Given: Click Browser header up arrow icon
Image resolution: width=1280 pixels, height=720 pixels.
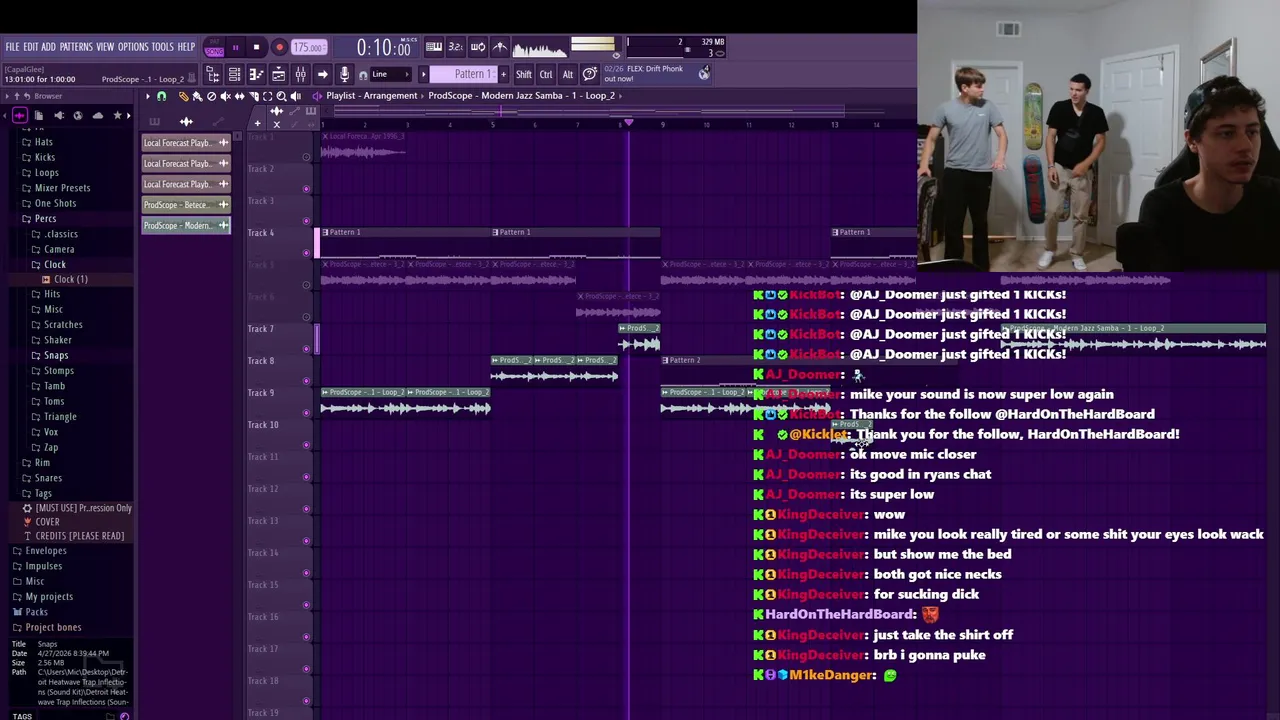Looking at the screenshot, I should (17, 96).
